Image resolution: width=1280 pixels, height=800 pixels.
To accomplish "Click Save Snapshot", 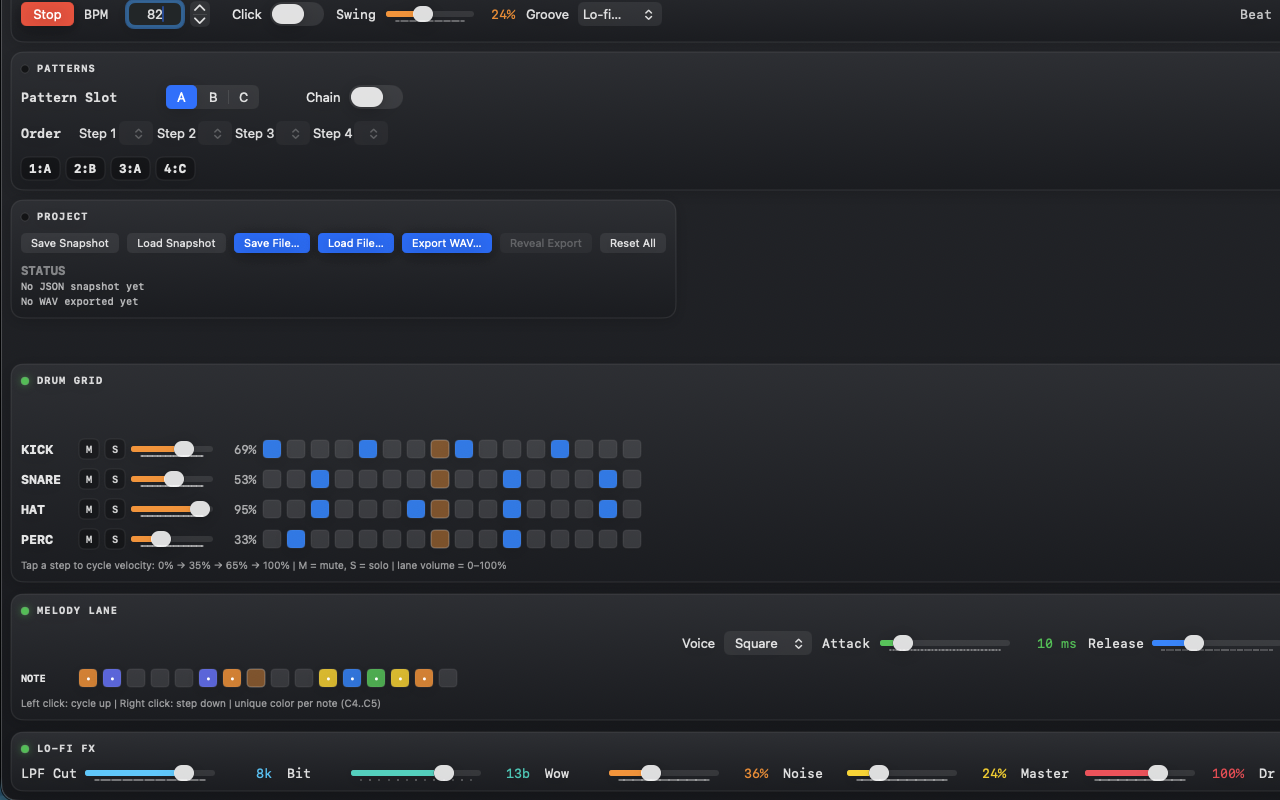I will pos(70,243).
